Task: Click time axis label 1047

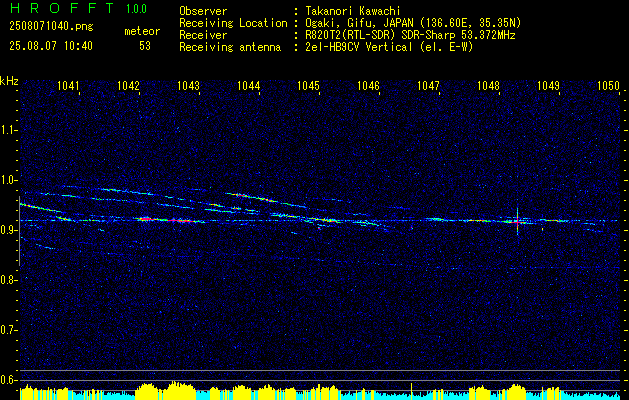Action: pos(428,85)
